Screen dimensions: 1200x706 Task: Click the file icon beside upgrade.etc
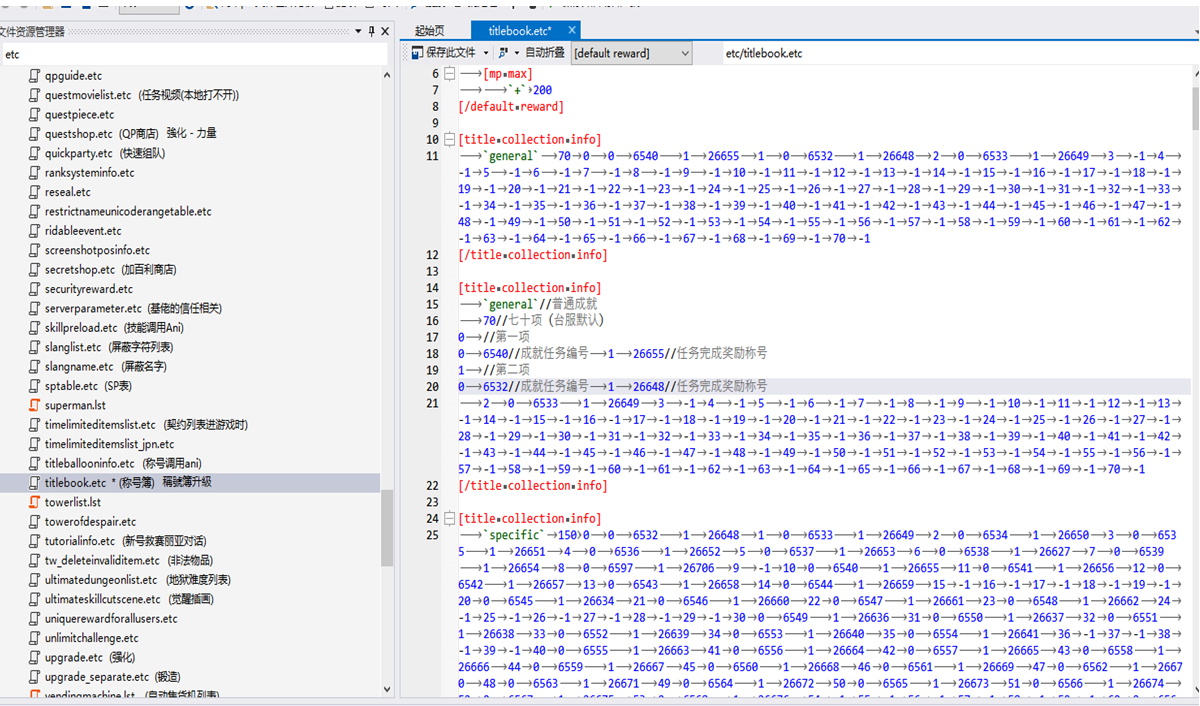34,657
